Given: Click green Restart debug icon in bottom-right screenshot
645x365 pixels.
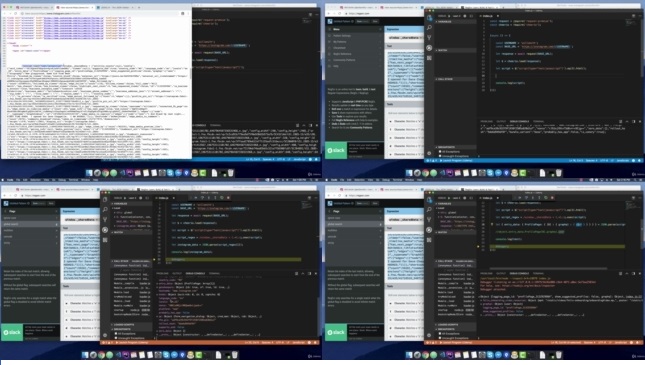Looking at the screenshot, I should click(x=546, y=198).
